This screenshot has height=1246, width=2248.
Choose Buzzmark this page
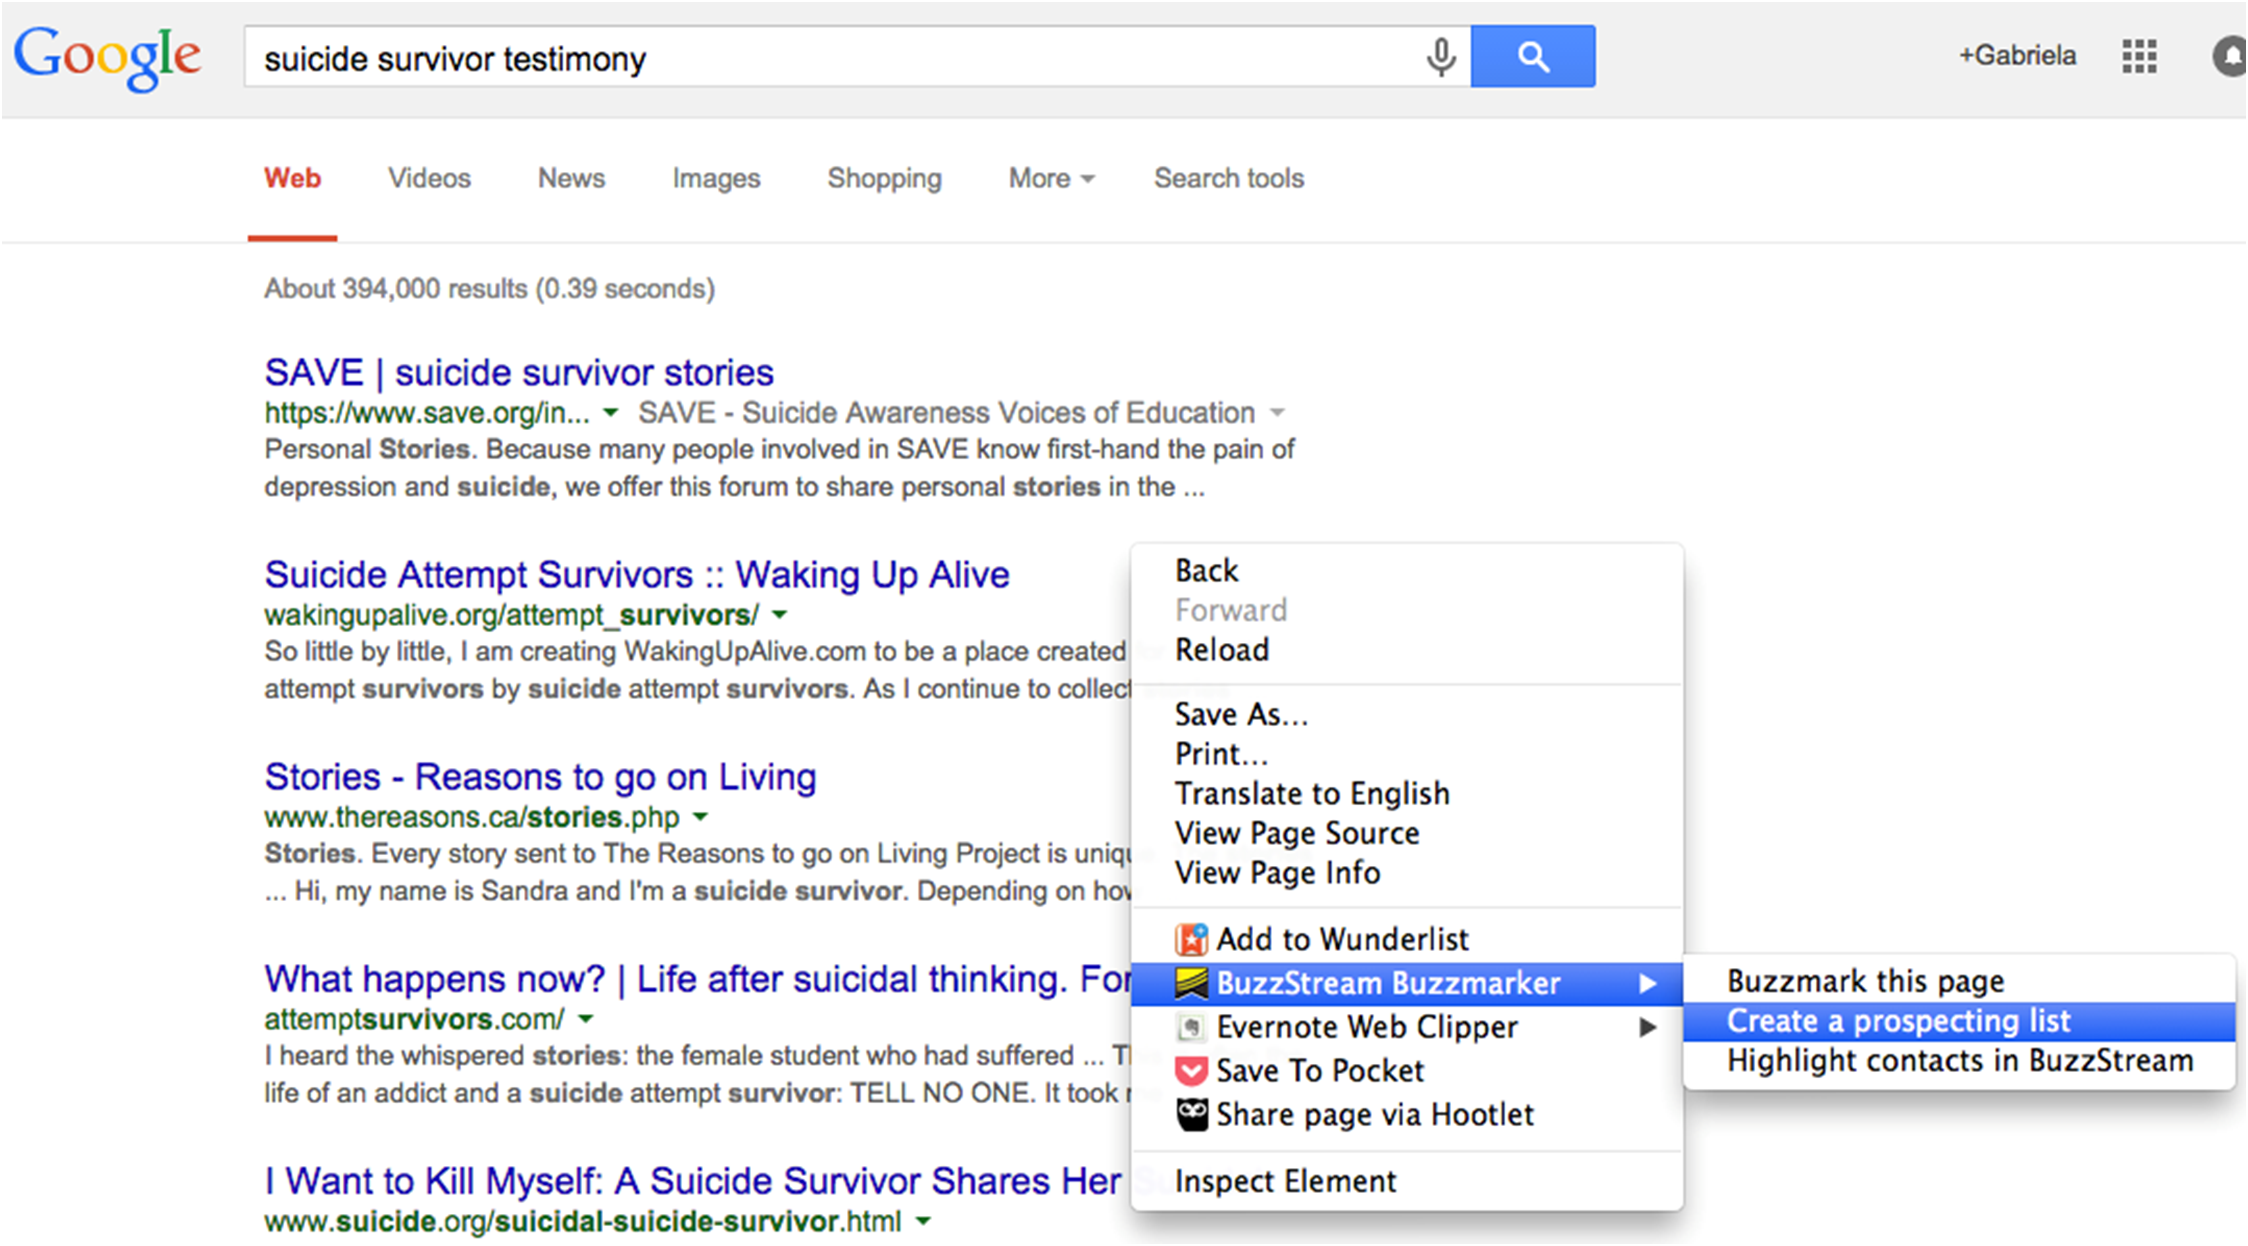pyautogui.click(x=1865, y=981)
